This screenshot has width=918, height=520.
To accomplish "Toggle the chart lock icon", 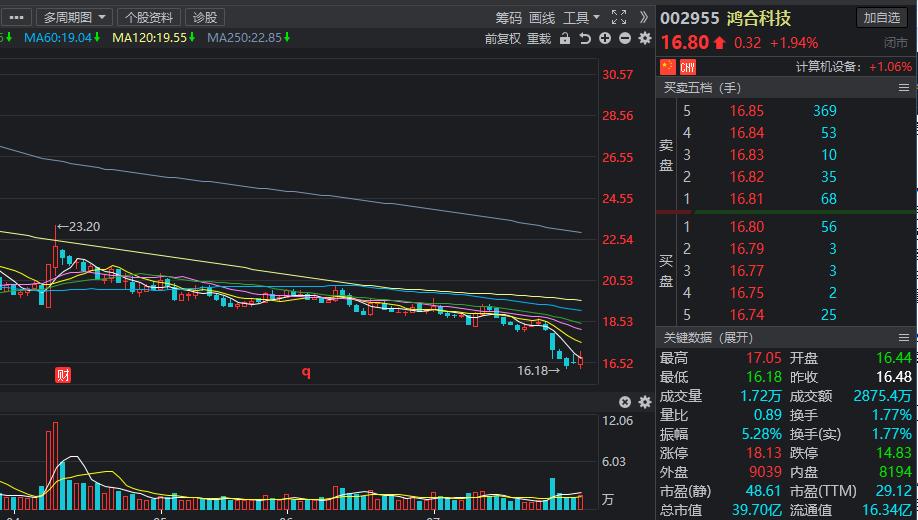I will coord(564,39).
